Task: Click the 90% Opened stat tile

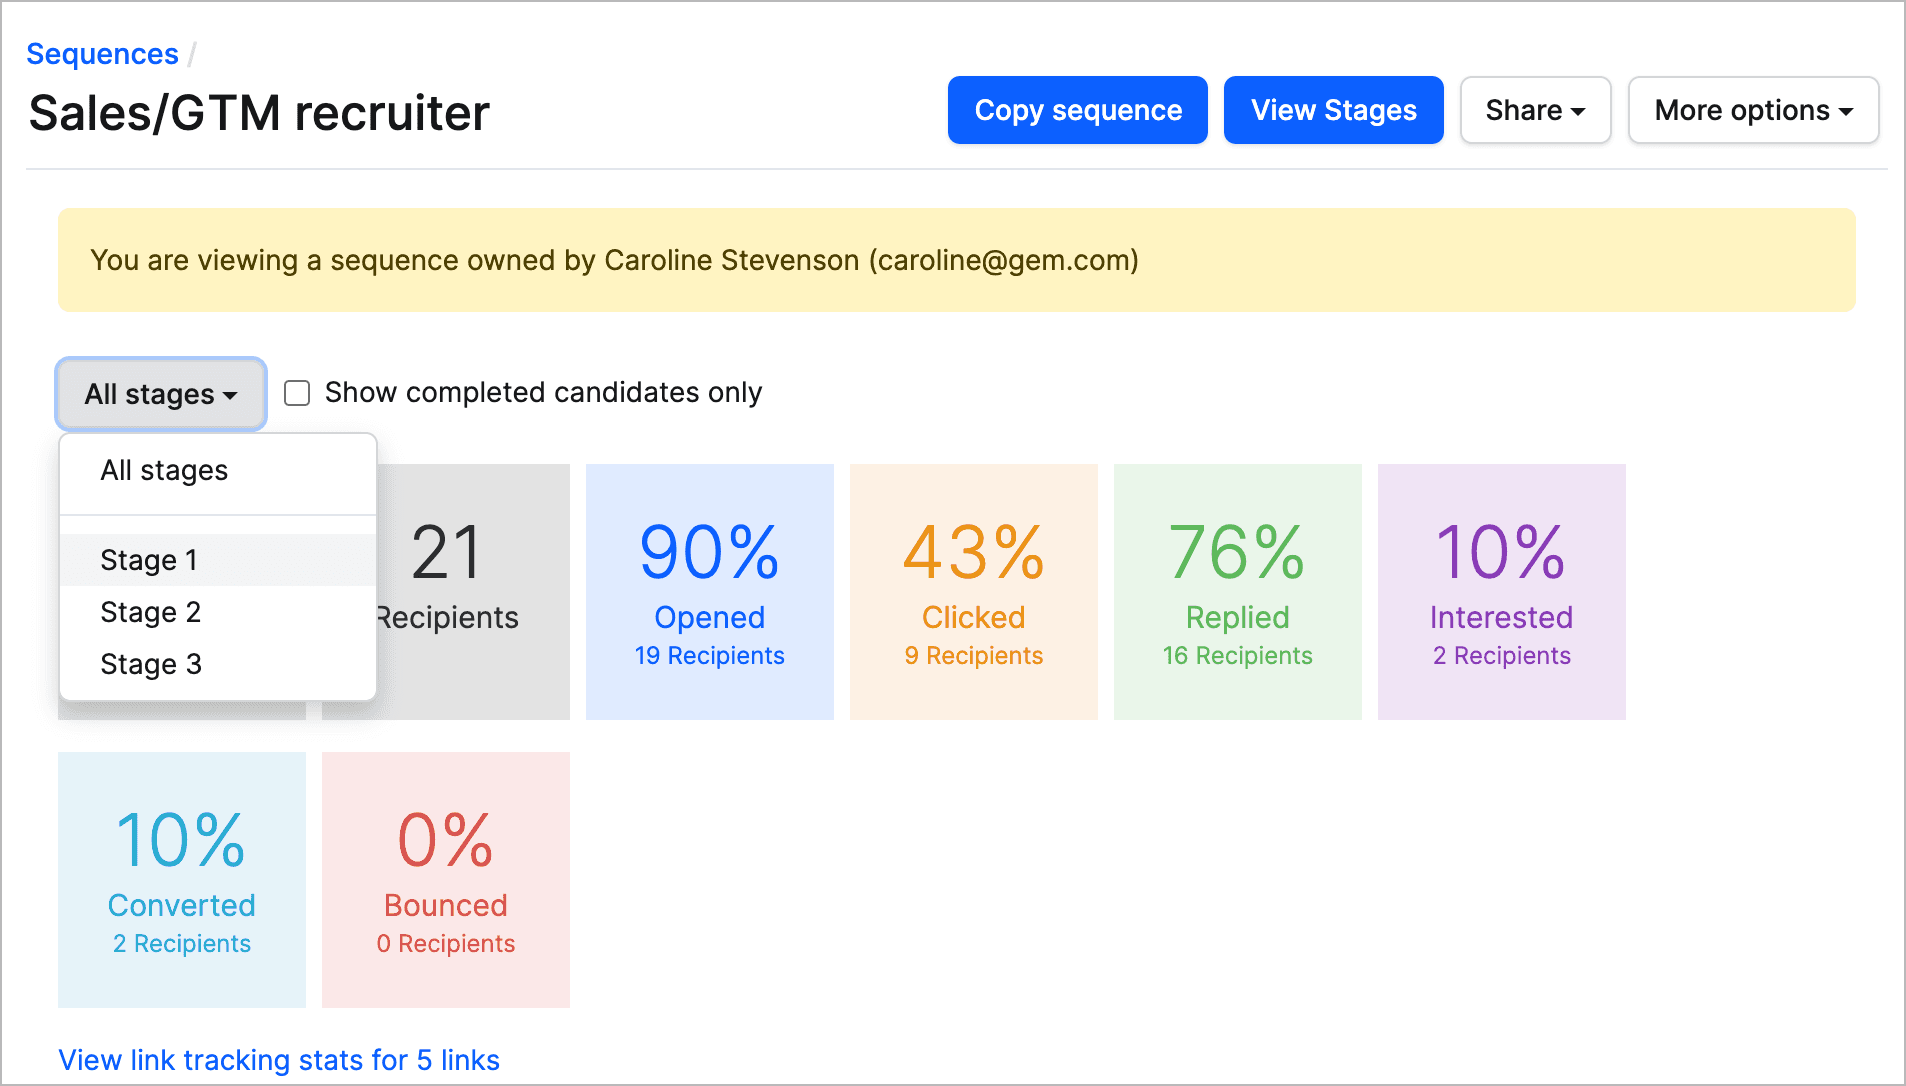Action: pyautogui.click(x=709, y=590)
